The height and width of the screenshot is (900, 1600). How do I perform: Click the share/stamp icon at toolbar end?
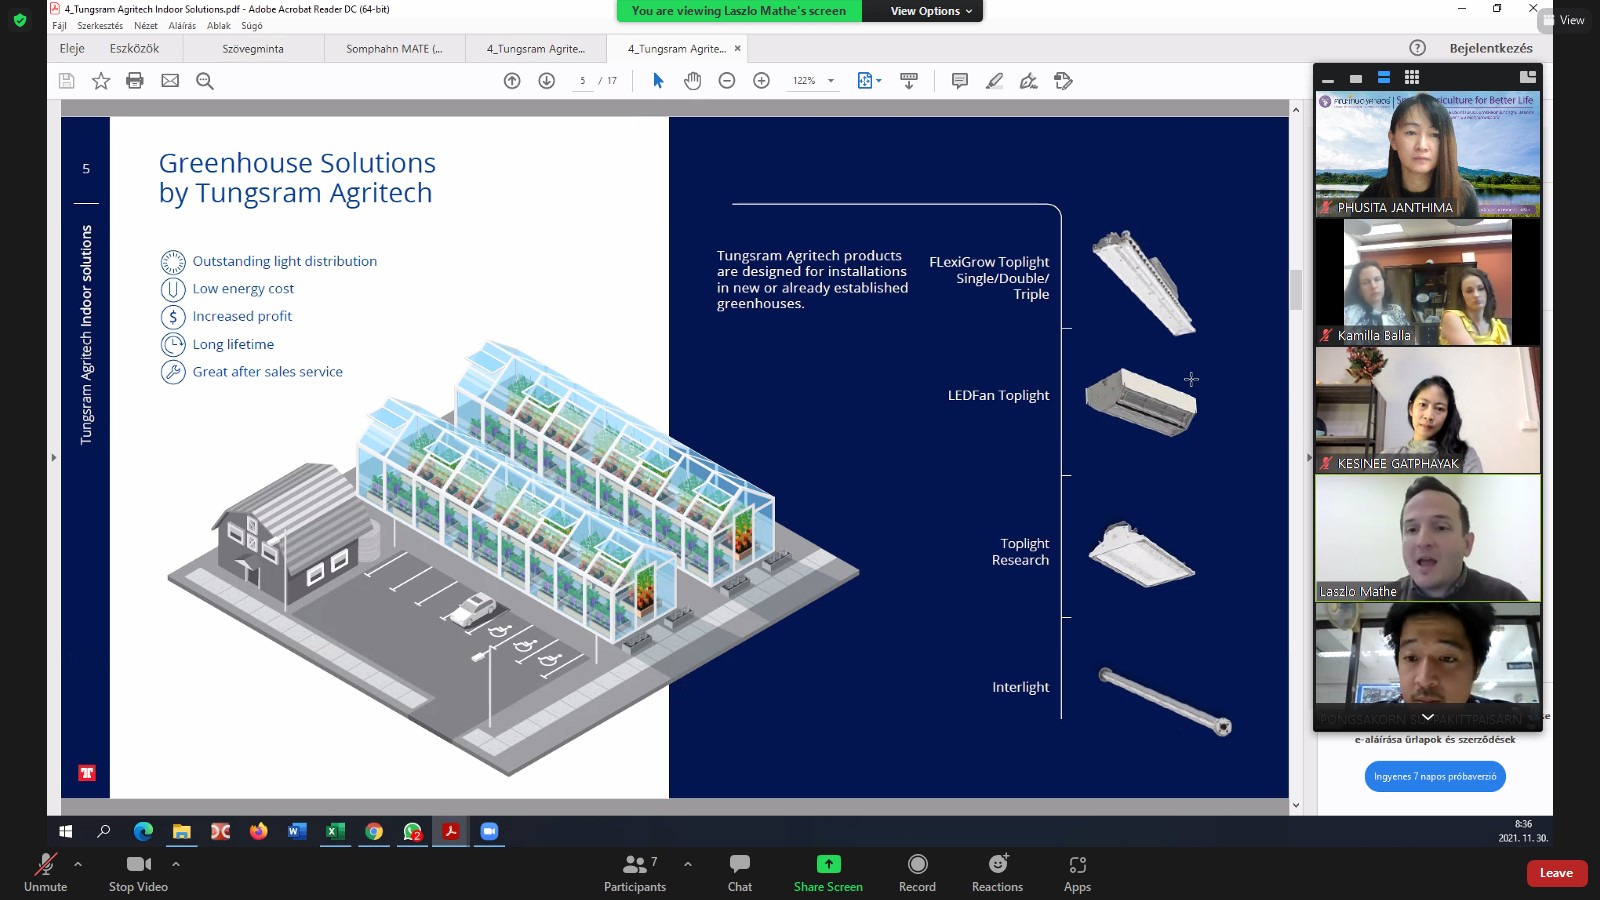tap(1063, 81)
